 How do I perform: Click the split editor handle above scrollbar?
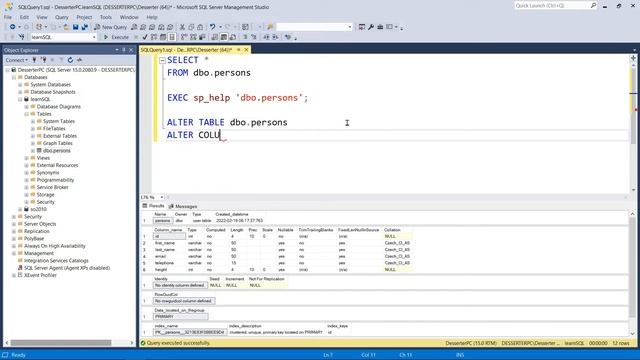pyautogui.click(x=633, y=58)
